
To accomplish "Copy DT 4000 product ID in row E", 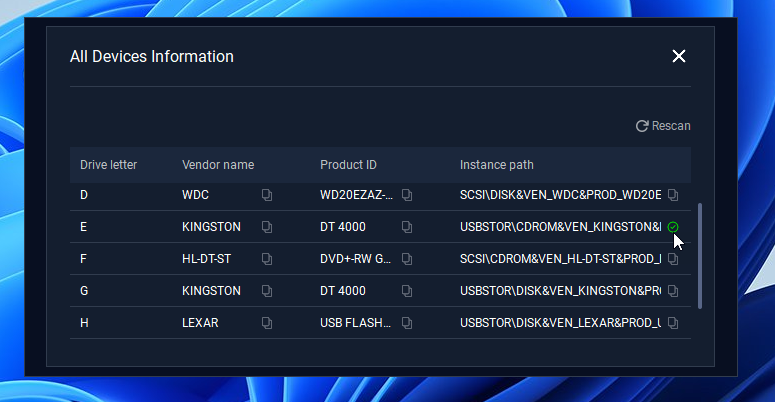I will point(407,227).
